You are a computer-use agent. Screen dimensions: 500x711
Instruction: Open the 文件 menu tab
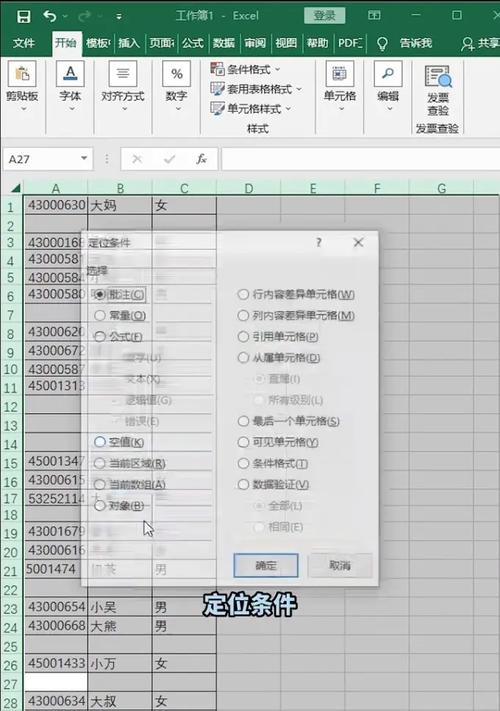pos(24,43)
